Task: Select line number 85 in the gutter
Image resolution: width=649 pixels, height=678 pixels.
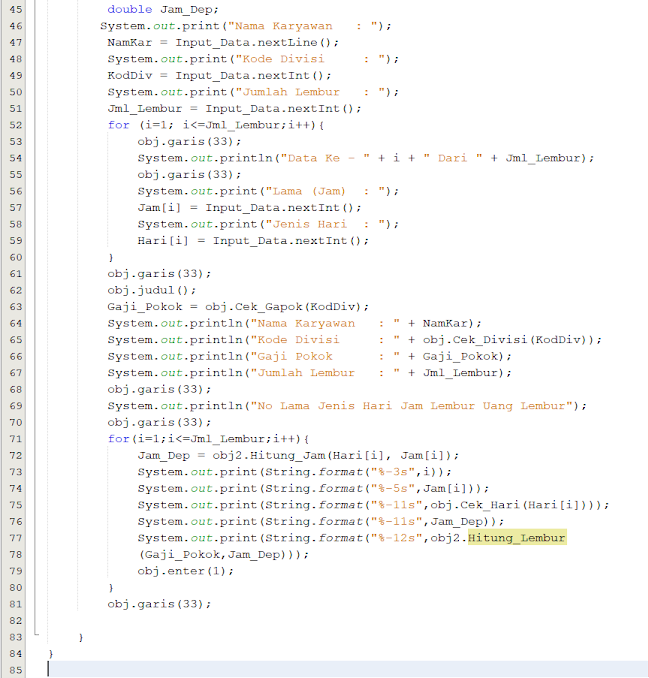Action: [x=16, y=670]
